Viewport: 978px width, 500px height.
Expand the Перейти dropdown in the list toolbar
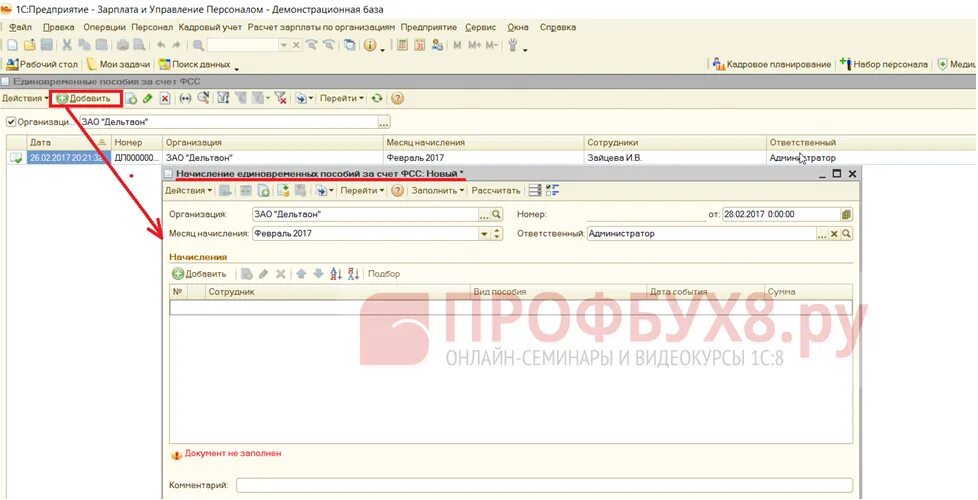click(342, 98)
